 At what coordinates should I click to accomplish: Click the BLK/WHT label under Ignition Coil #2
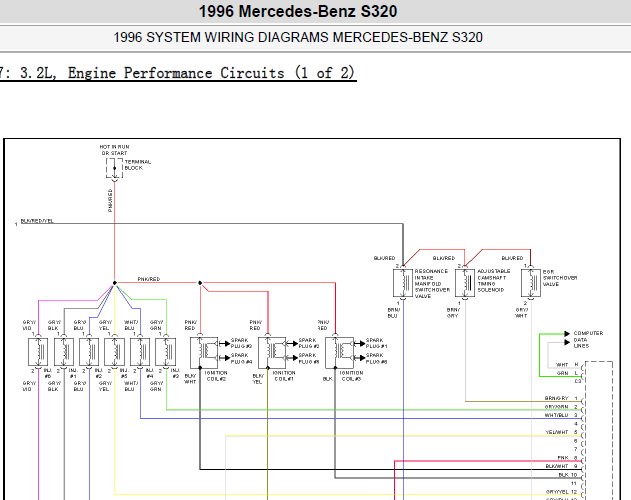tap(190, 379)
